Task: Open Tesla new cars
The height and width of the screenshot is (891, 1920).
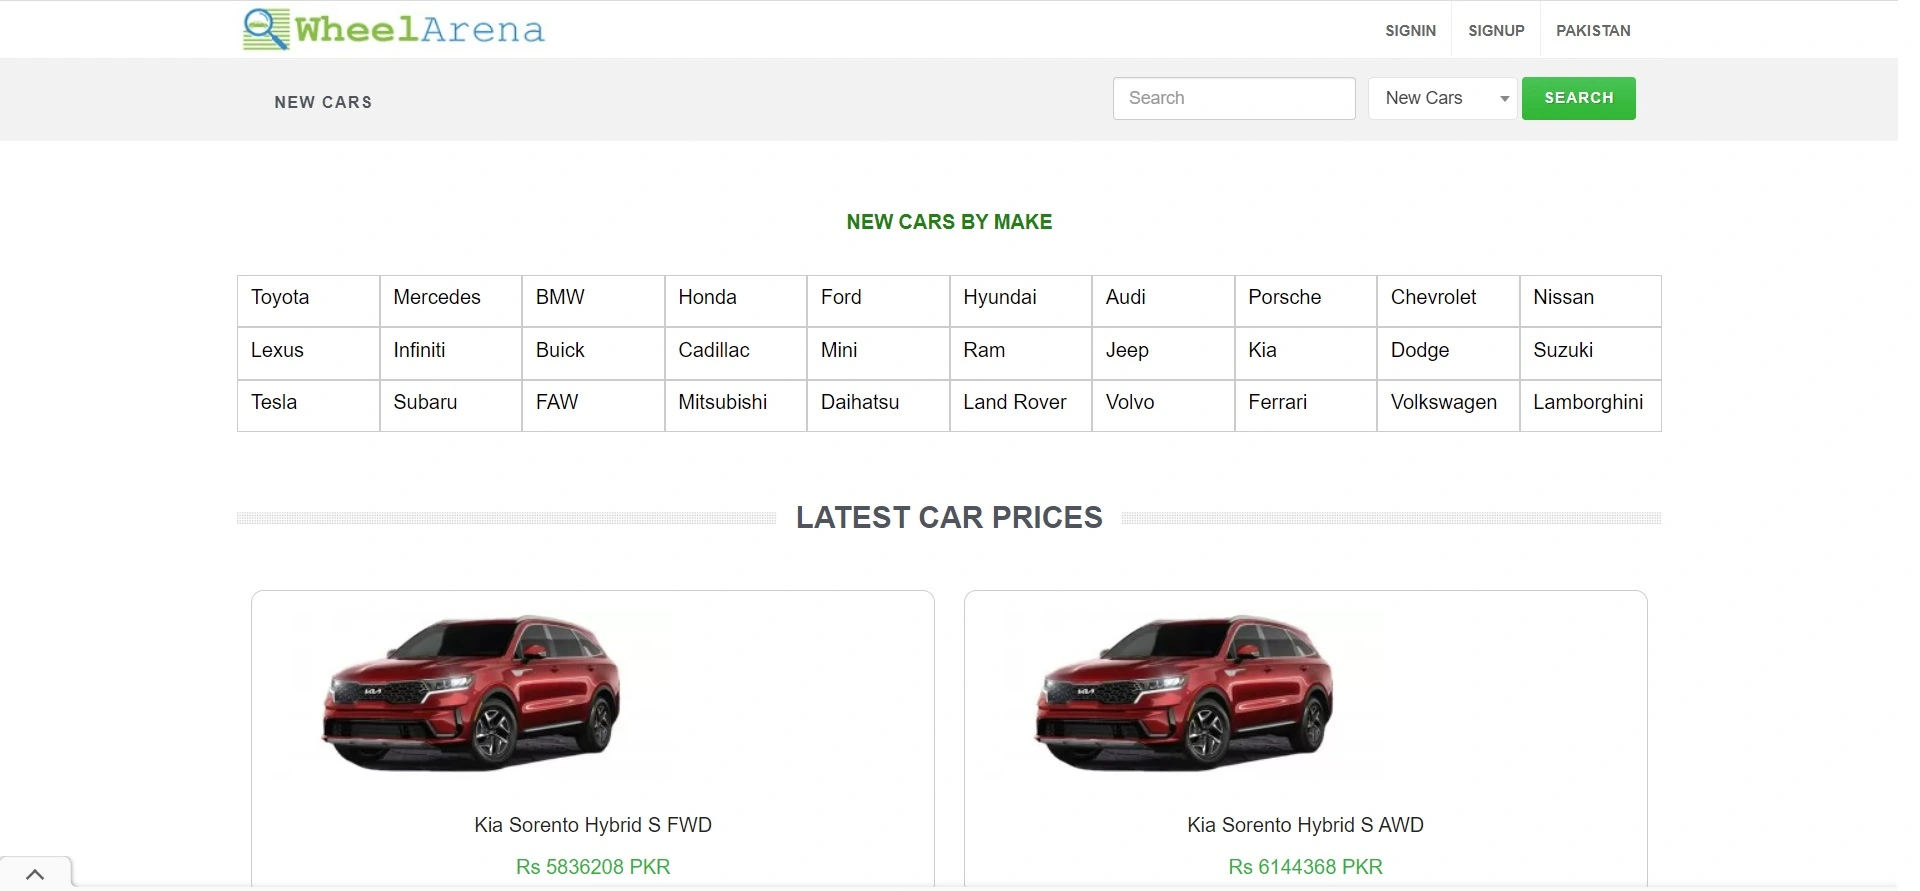Action: [x=274, y=402]
